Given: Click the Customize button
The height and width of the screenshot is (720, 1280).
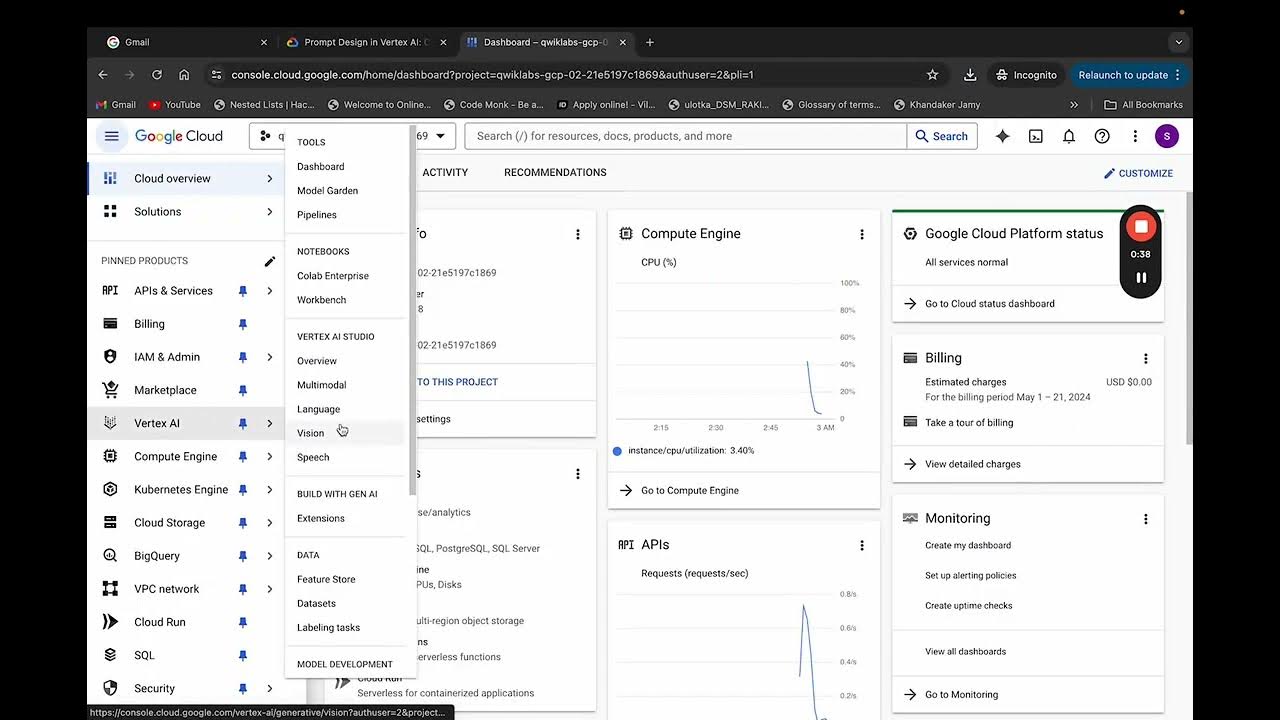Looking at the screenshot, I should 1138,173.
